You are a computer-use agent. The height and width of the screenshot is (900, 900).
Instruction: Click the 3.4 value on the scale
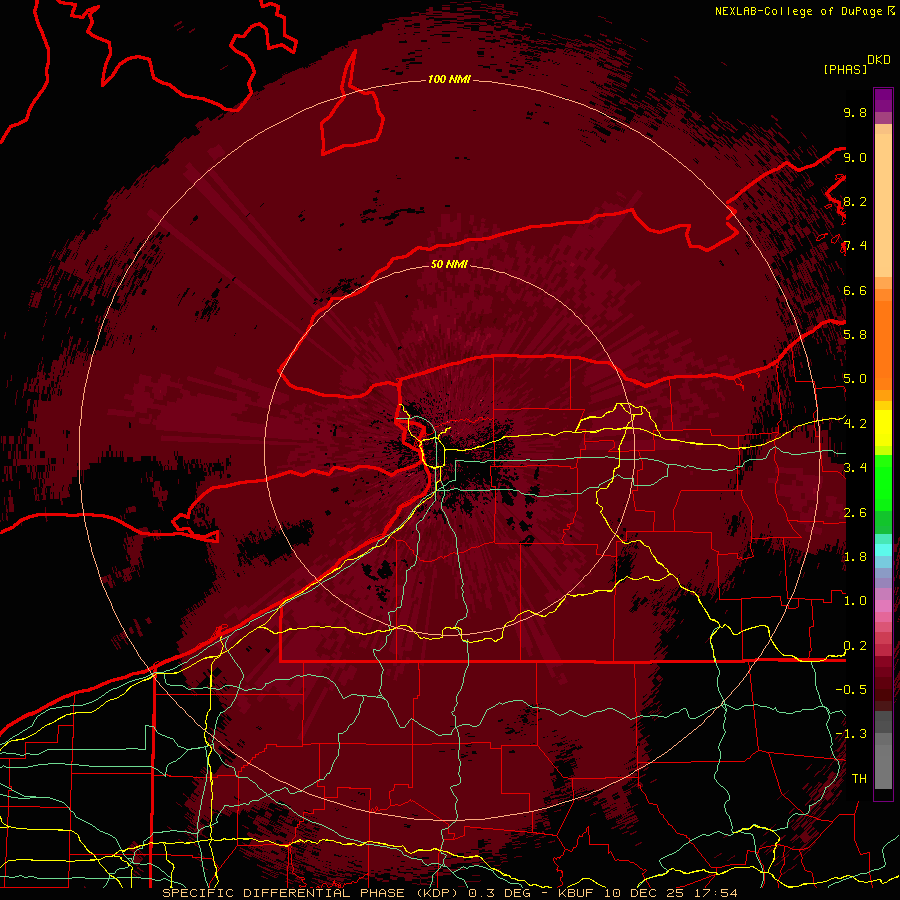[855, 468]
